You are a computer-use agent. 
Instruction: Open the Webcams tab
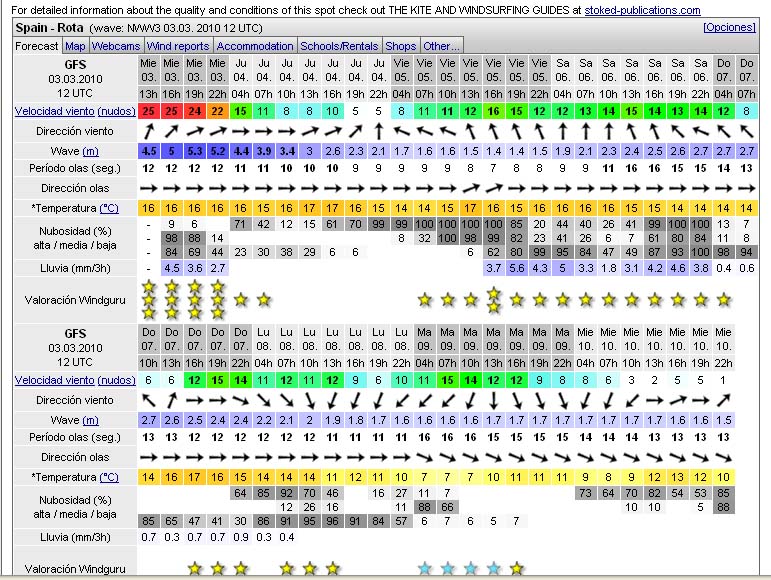click(116, 46)
